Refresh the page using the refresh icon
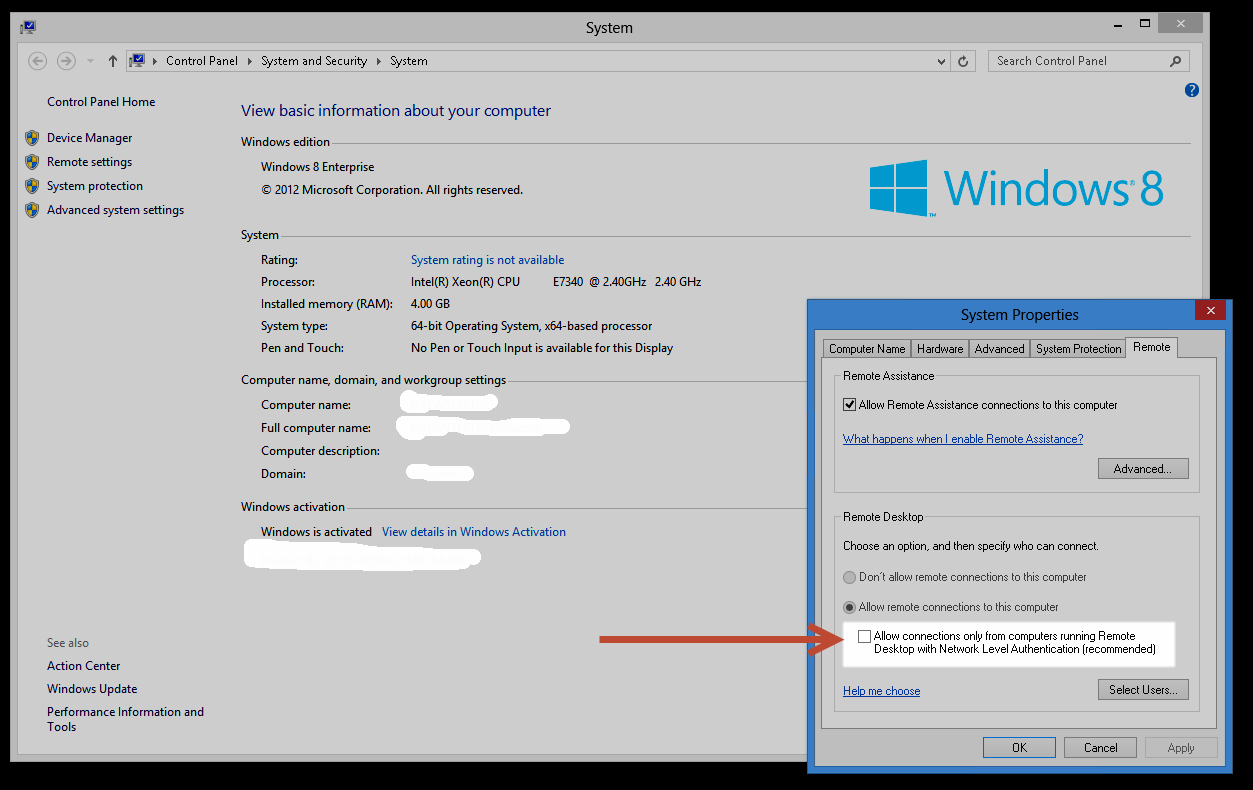 point(962,61)
